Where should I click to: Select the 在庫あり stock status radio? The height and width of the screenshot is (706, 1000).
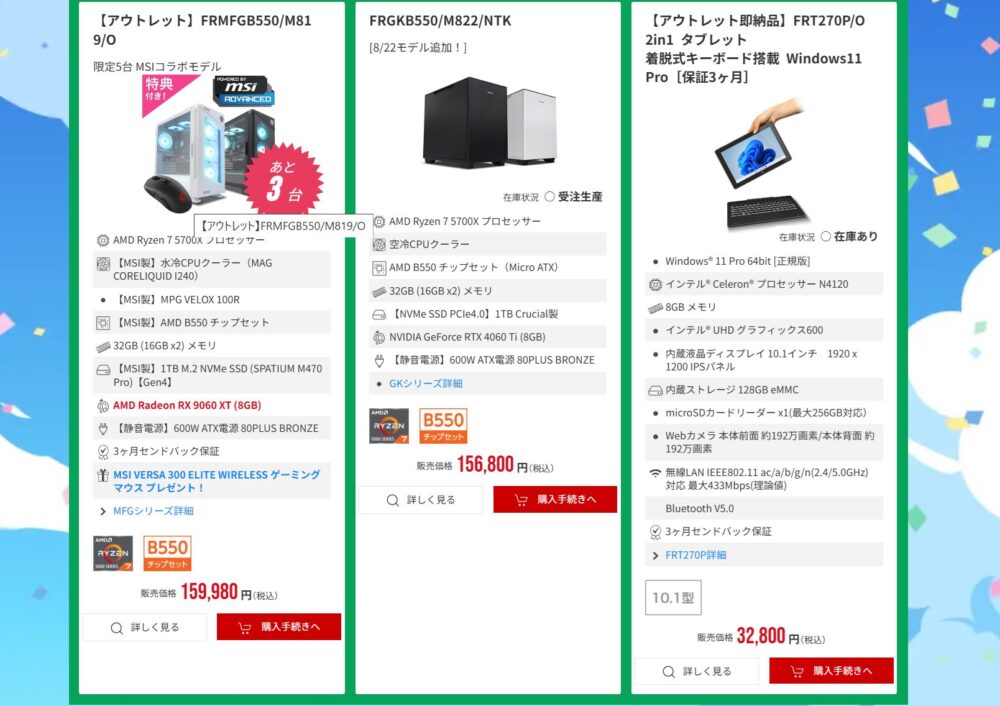826,237
